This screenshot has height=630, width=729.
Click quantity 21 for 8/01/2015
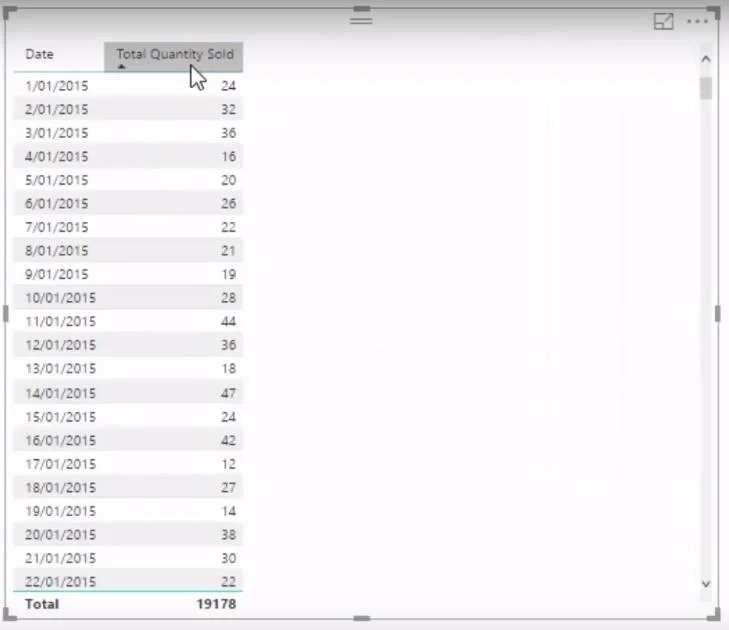coord(228,251)
